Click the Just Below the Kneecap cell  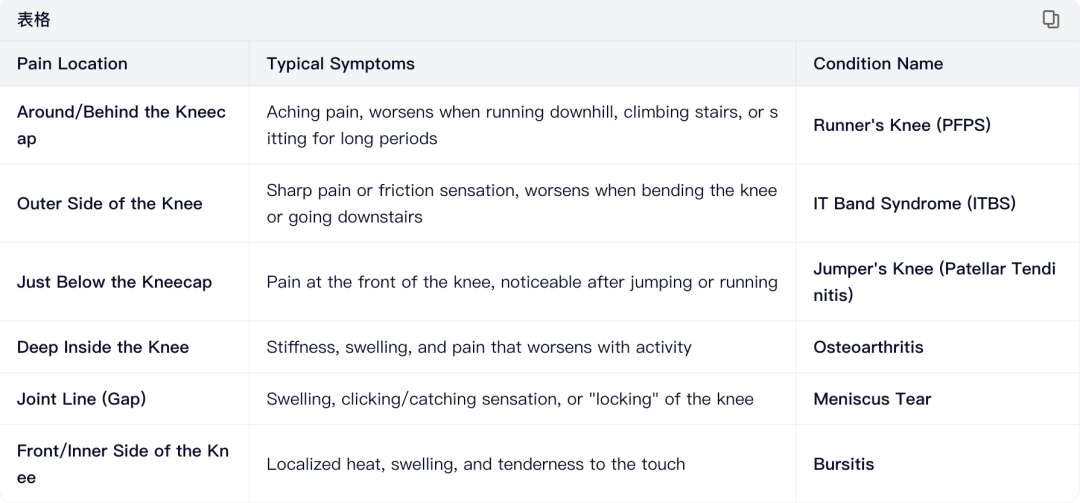coord(114,282)
